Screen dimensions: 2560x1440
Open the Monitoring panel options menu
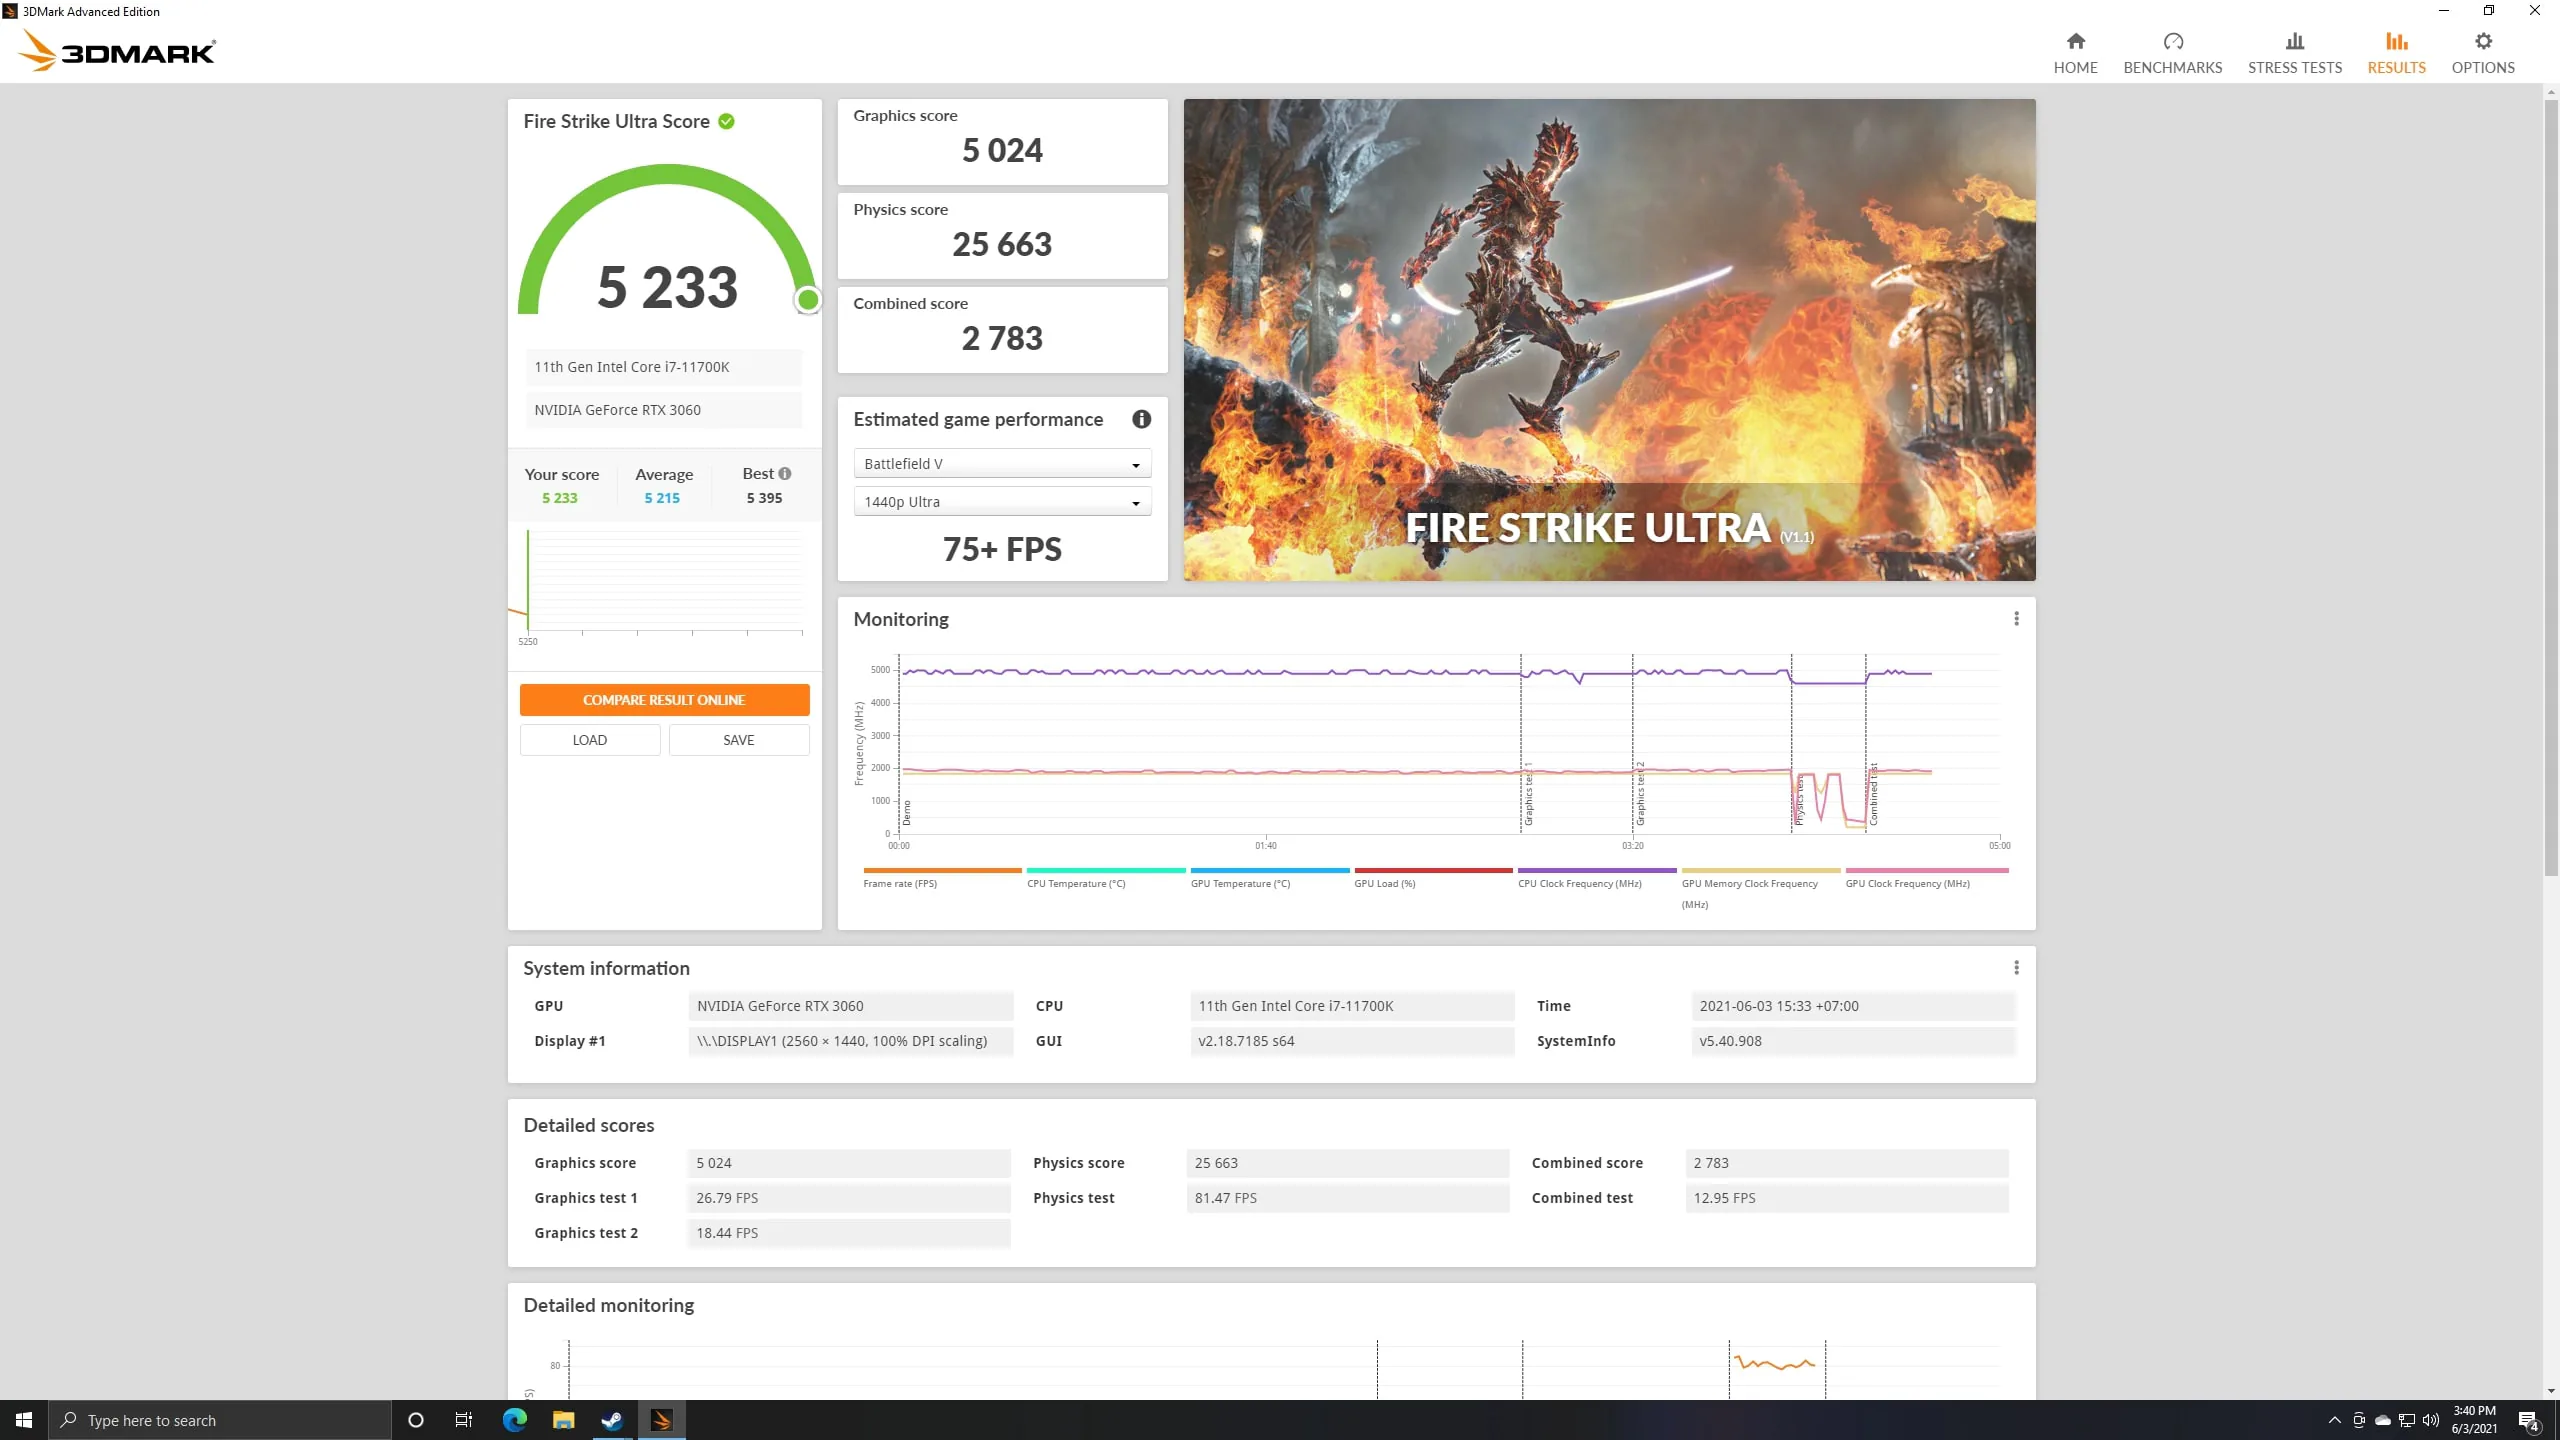2016,619
